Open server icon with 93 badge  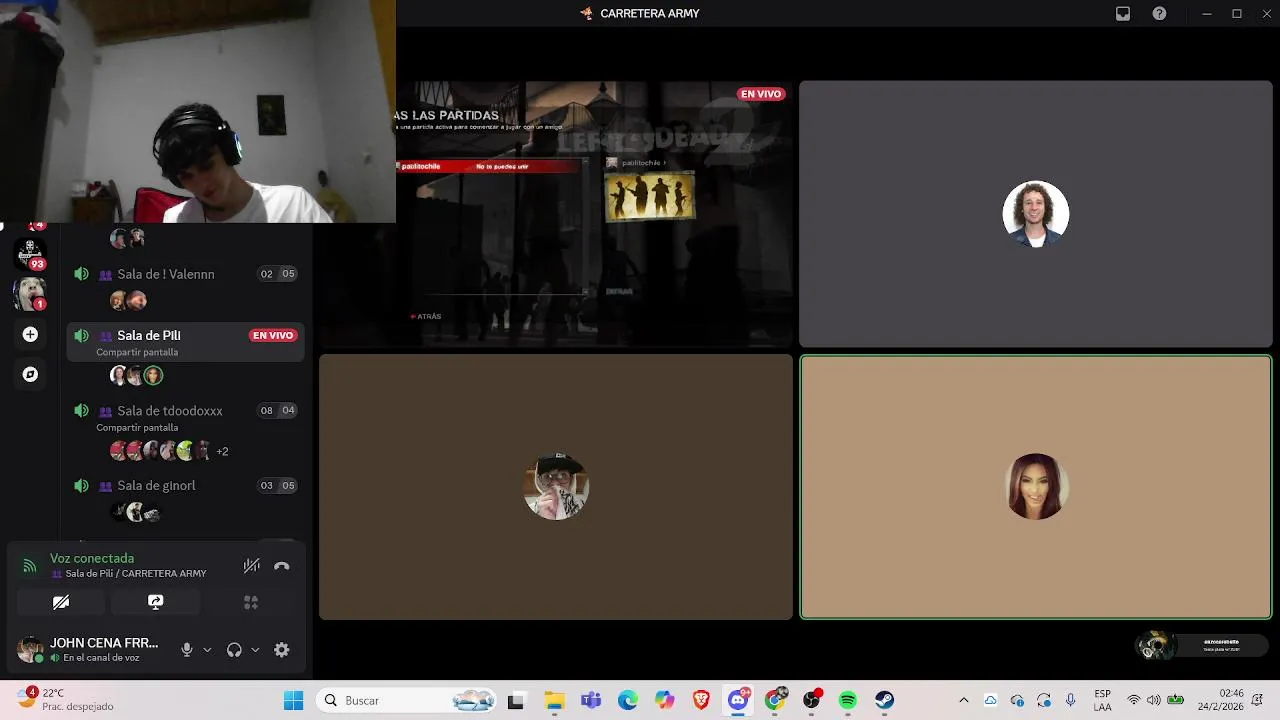point(30,253)
